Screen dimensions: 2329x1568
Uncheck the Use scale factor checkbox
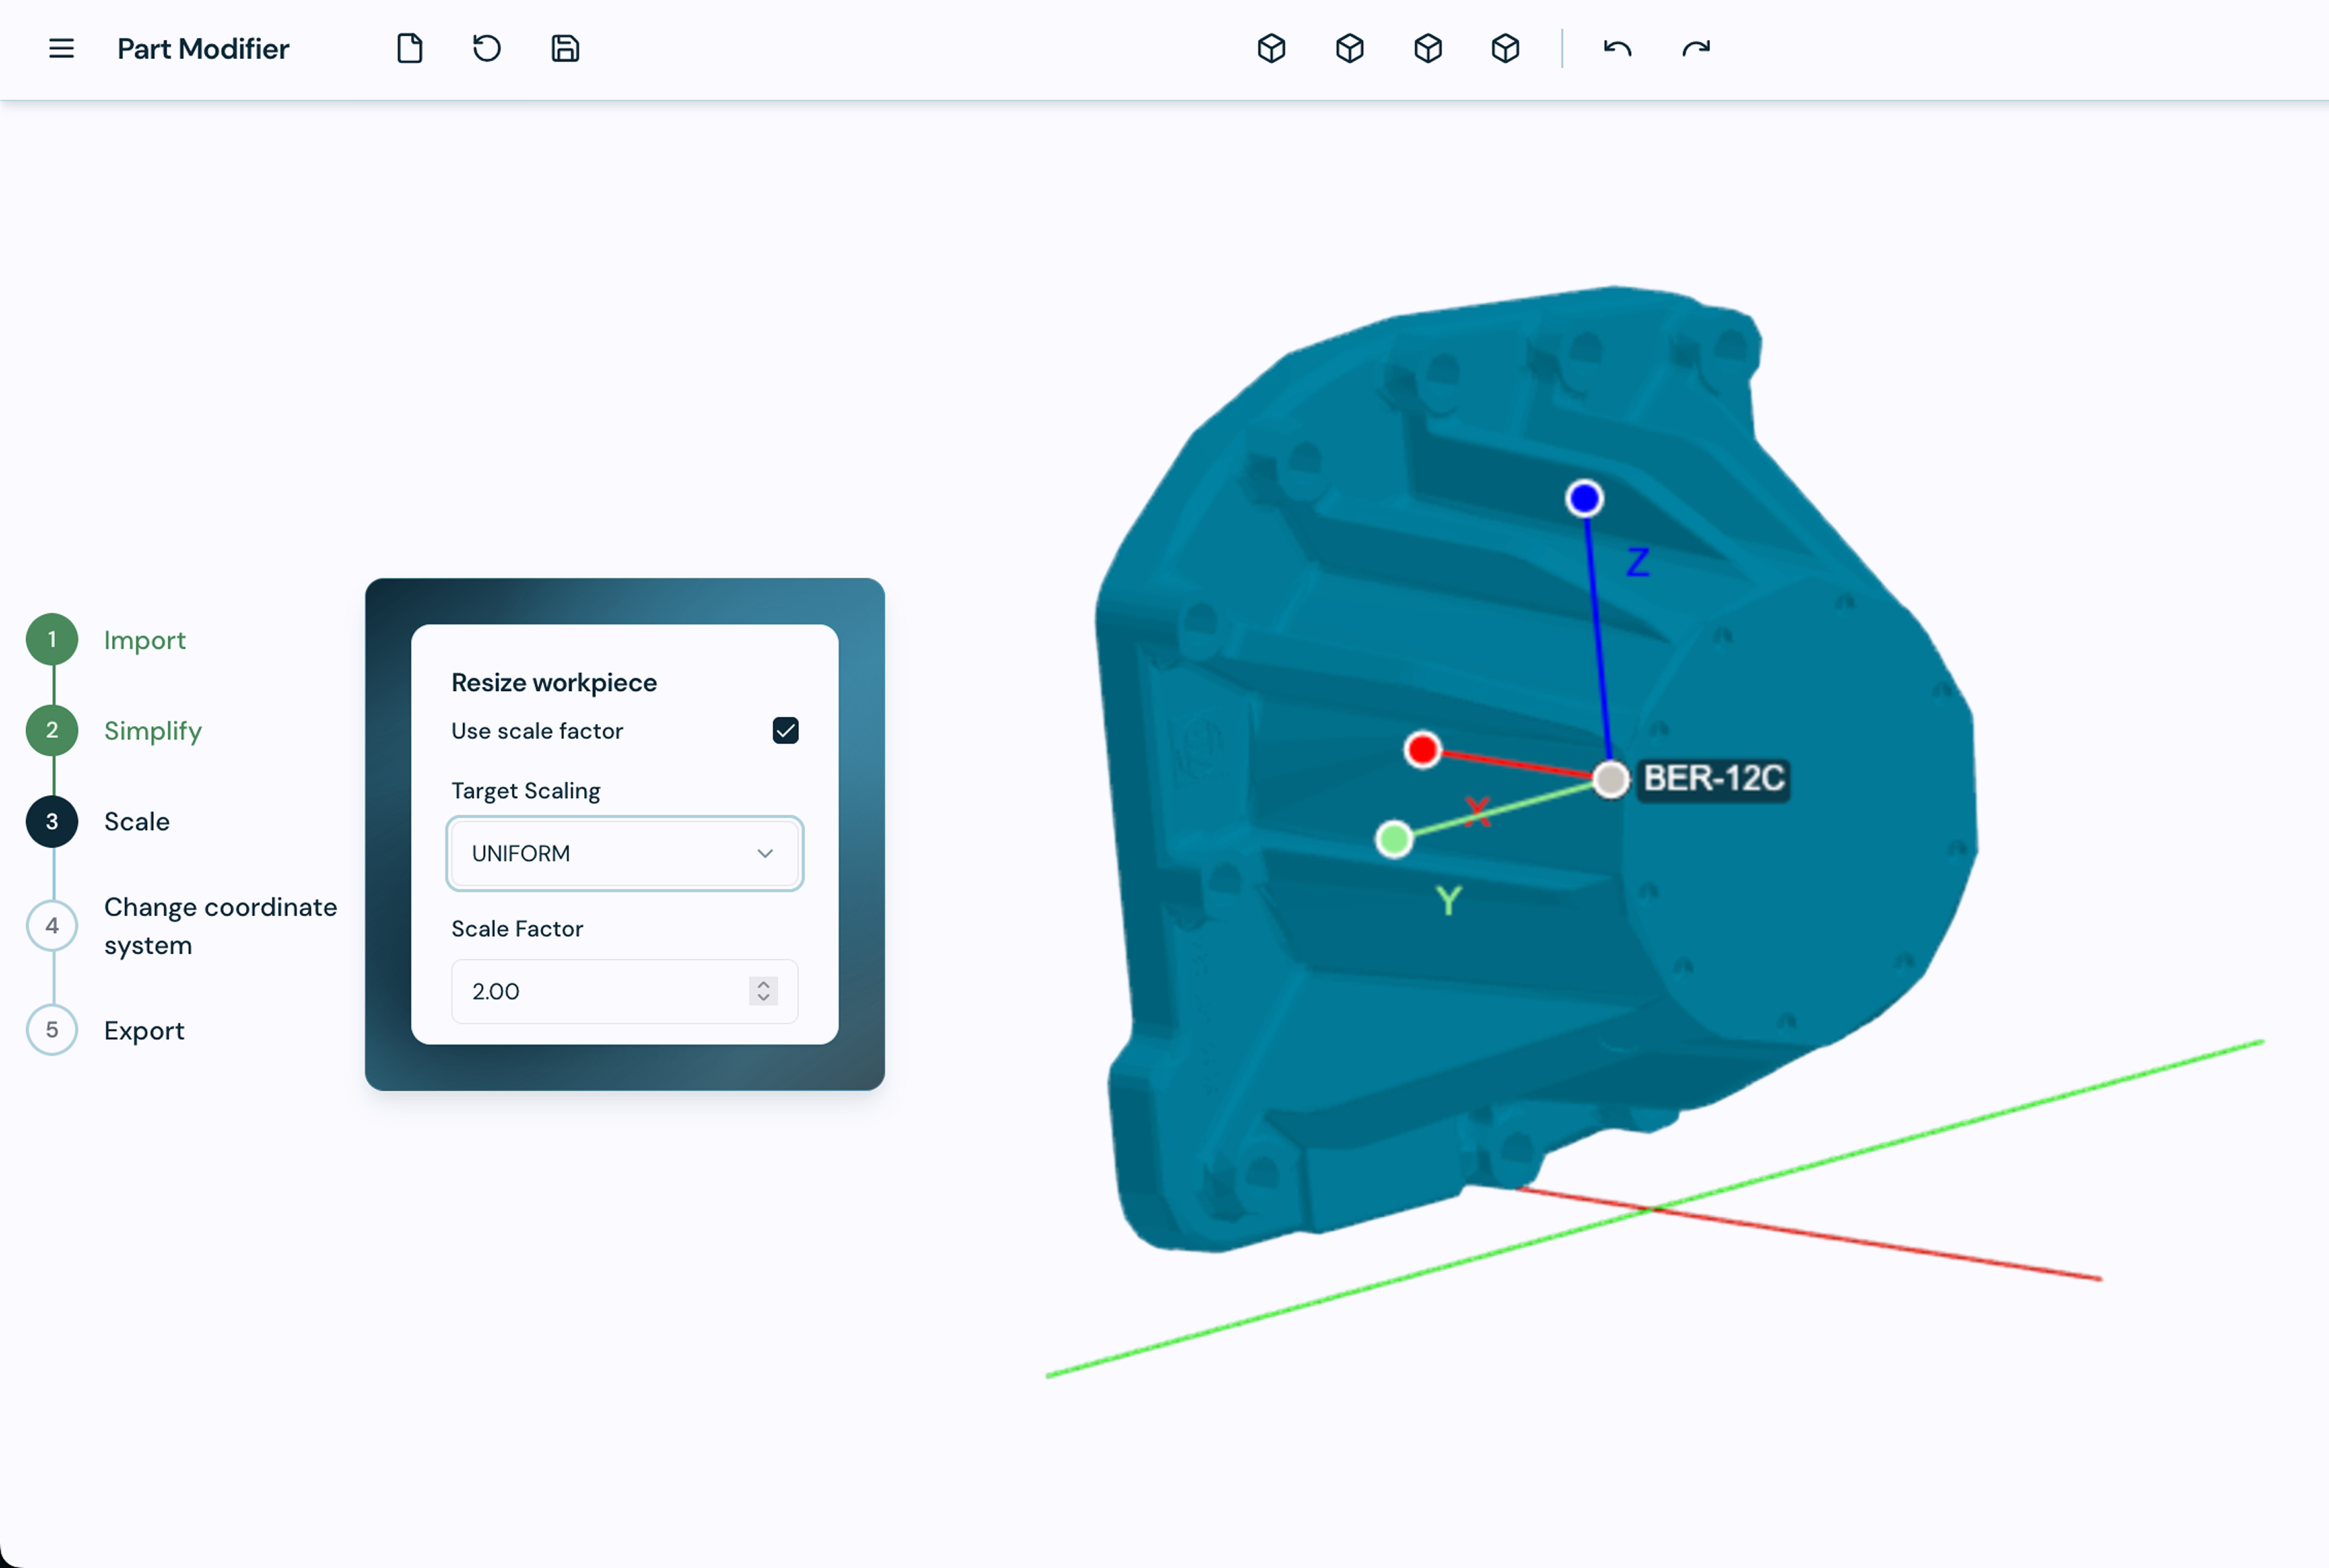pos(785,731)
